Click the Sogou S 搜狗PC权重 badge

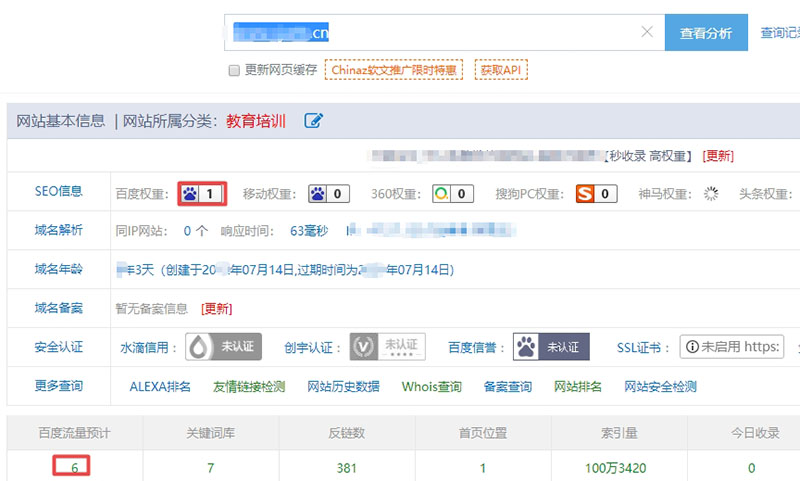596,194
